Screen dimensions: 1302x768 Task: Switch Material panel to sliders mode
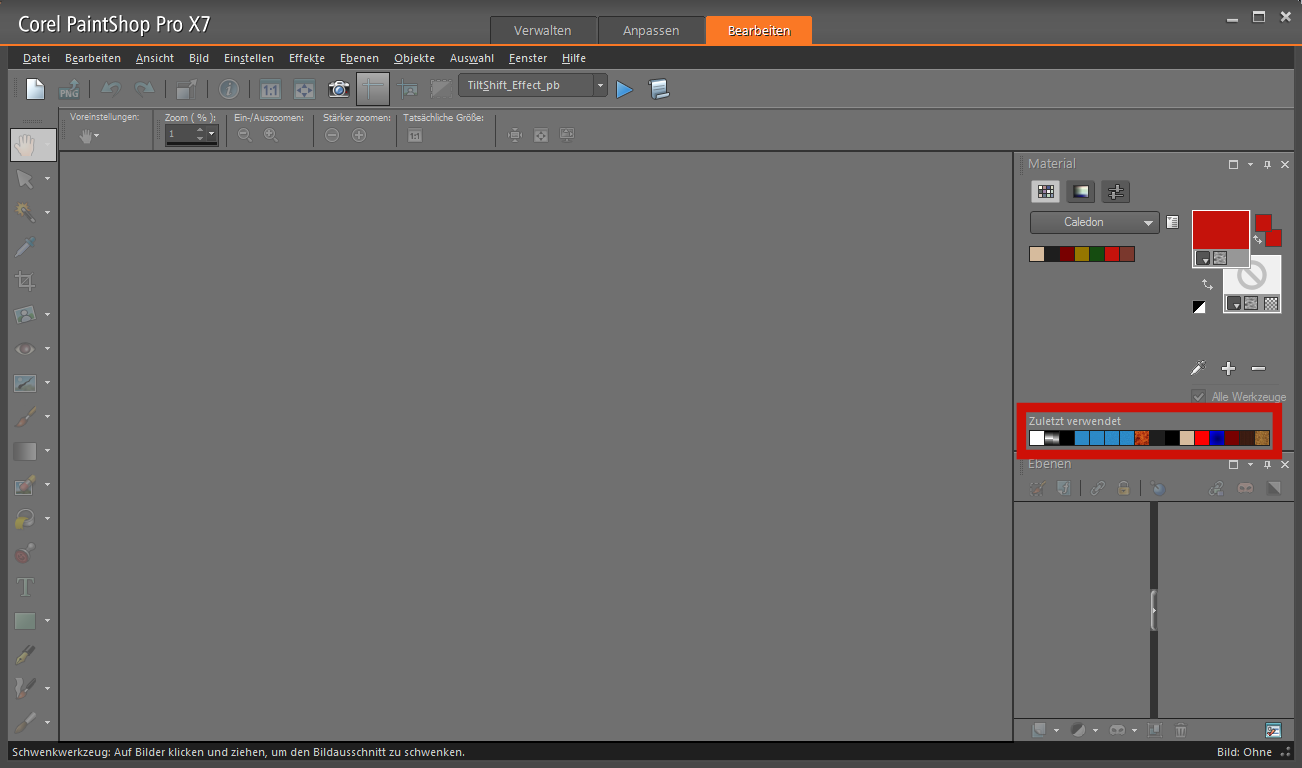point(1116,192)
